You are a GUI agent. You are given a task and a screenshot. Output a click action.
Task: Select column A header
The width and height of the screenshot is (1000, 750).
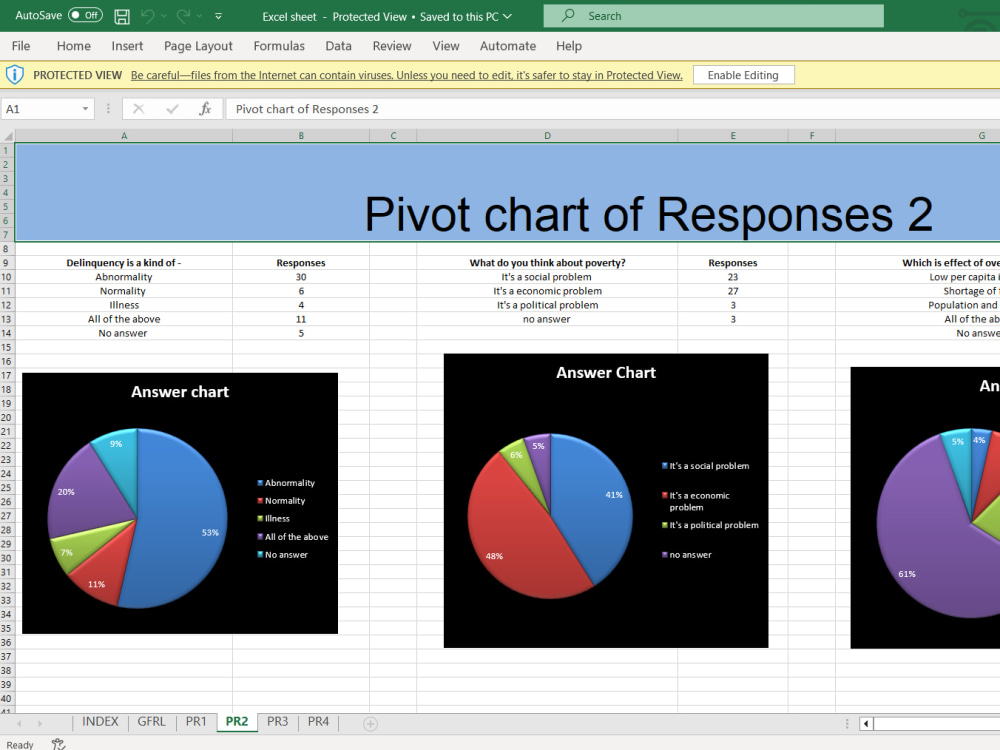click(x=124, y=136)
